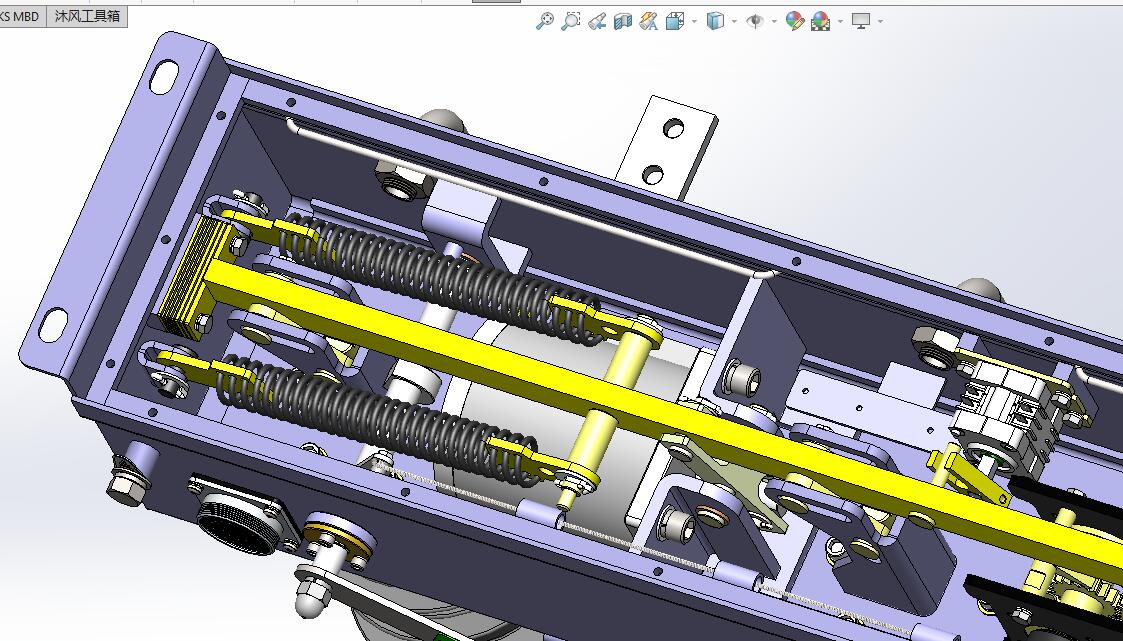Image resolution: width=1123 pixels, height=641 pixels.
Task: Select the Zoom to Area tool
Action: [570, 21]
